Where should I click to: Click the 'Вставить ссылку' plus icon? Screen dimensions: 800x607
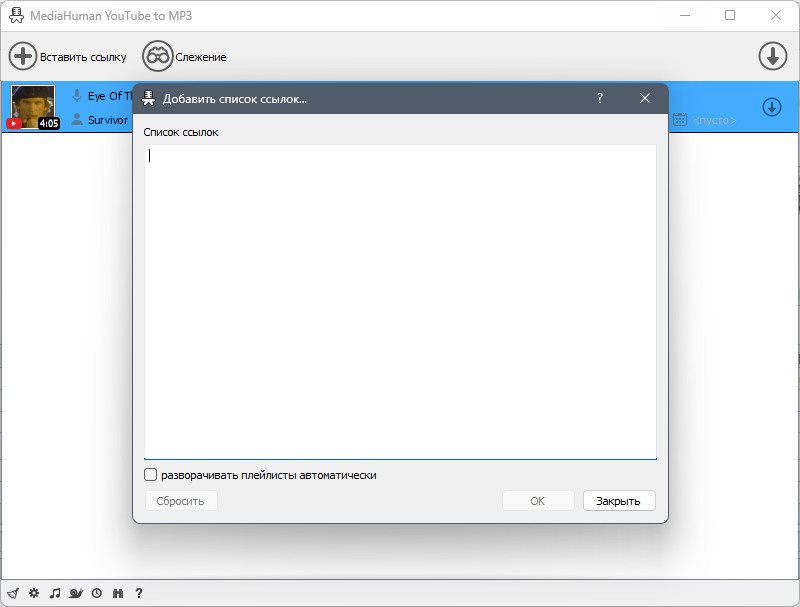(x=22, y=56)
